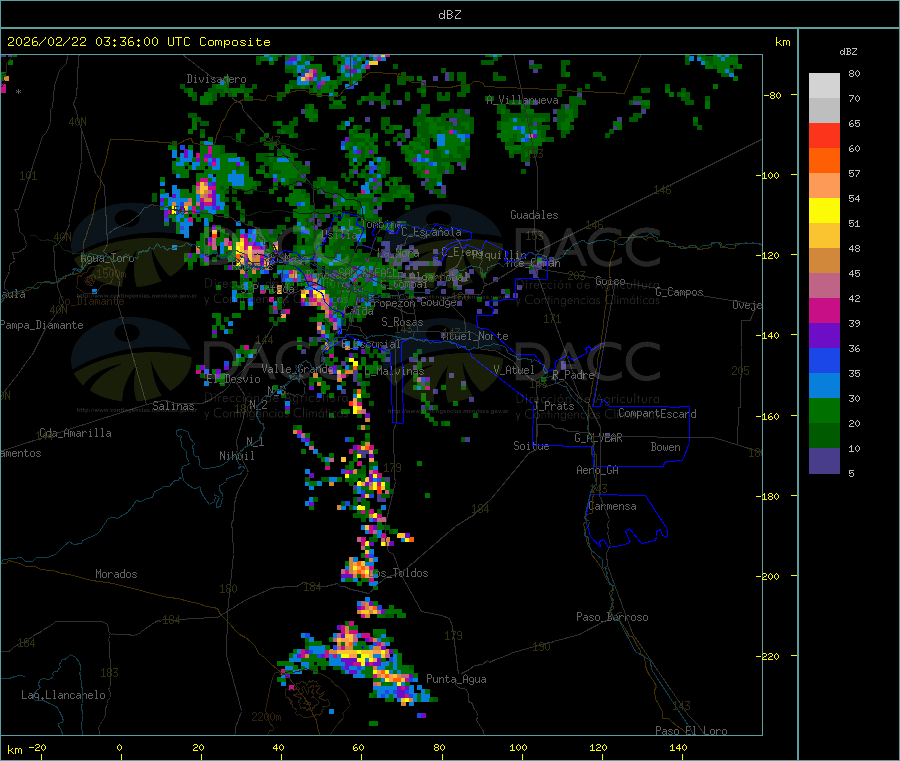Select the 'Salinas' place label
Viewport: 900px width, 761px height.
tap(173, 406)
